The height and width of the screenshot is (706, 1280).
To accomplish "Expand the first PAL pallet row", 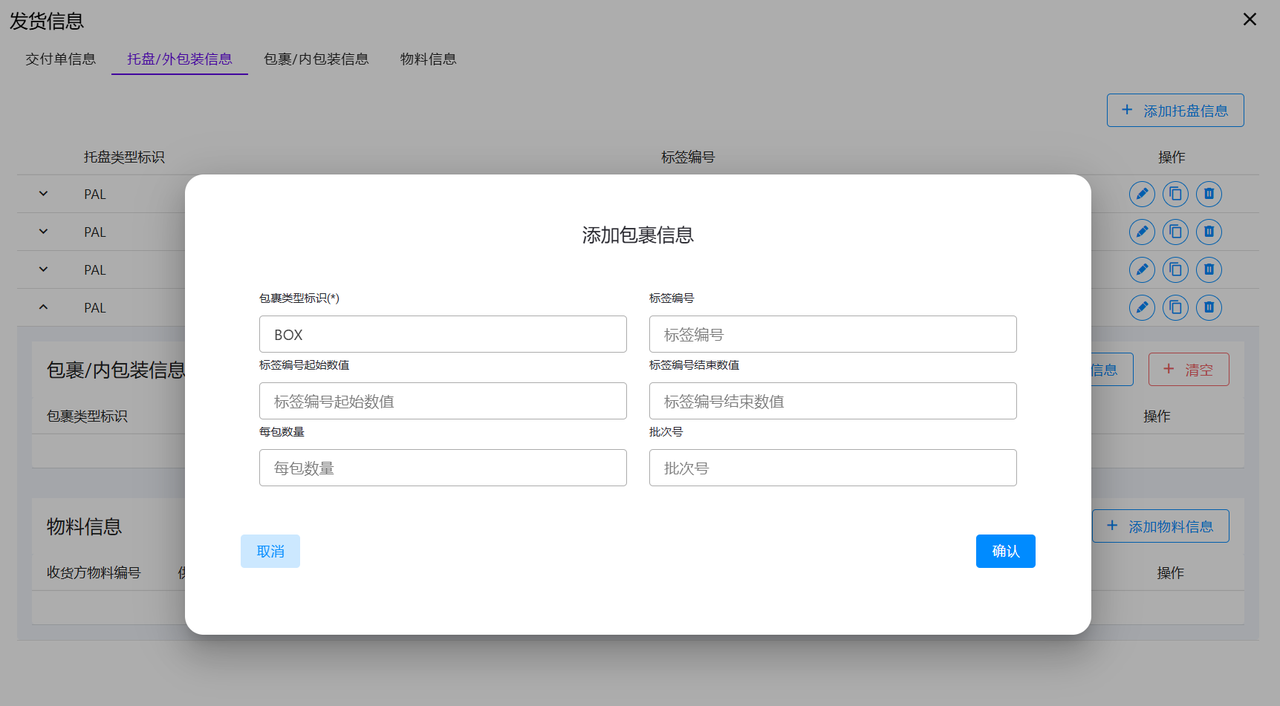I will coord(43,194).
